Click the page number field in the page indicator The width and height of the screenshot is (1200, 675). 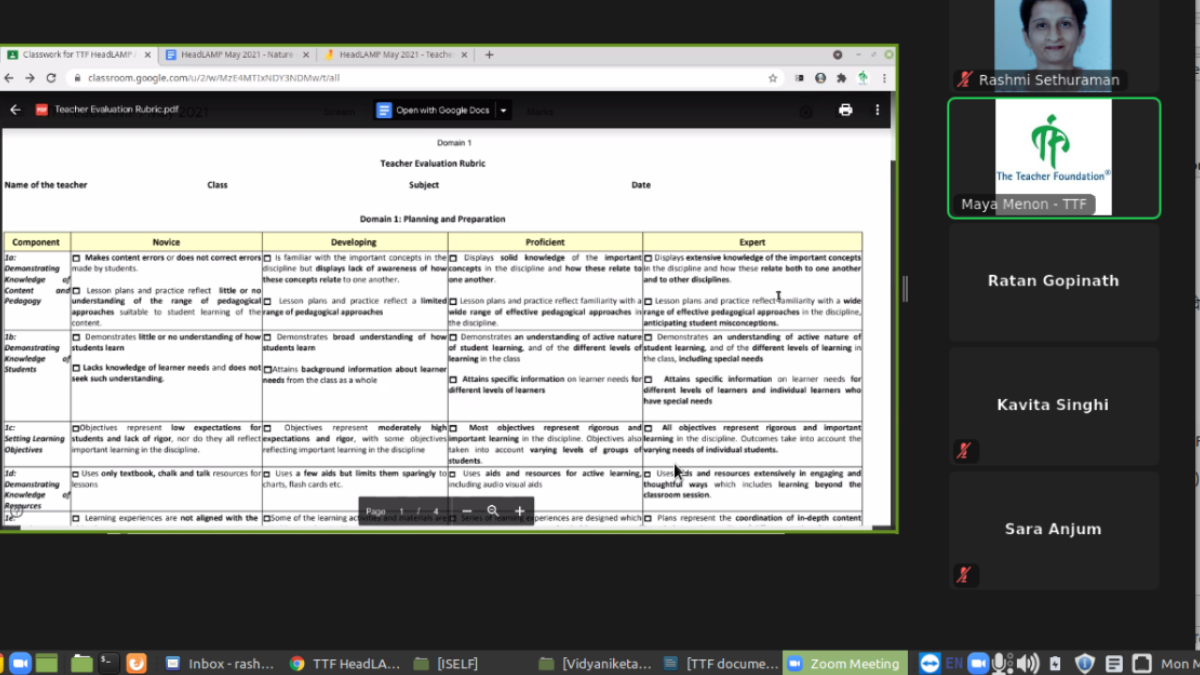click(402, 511)
